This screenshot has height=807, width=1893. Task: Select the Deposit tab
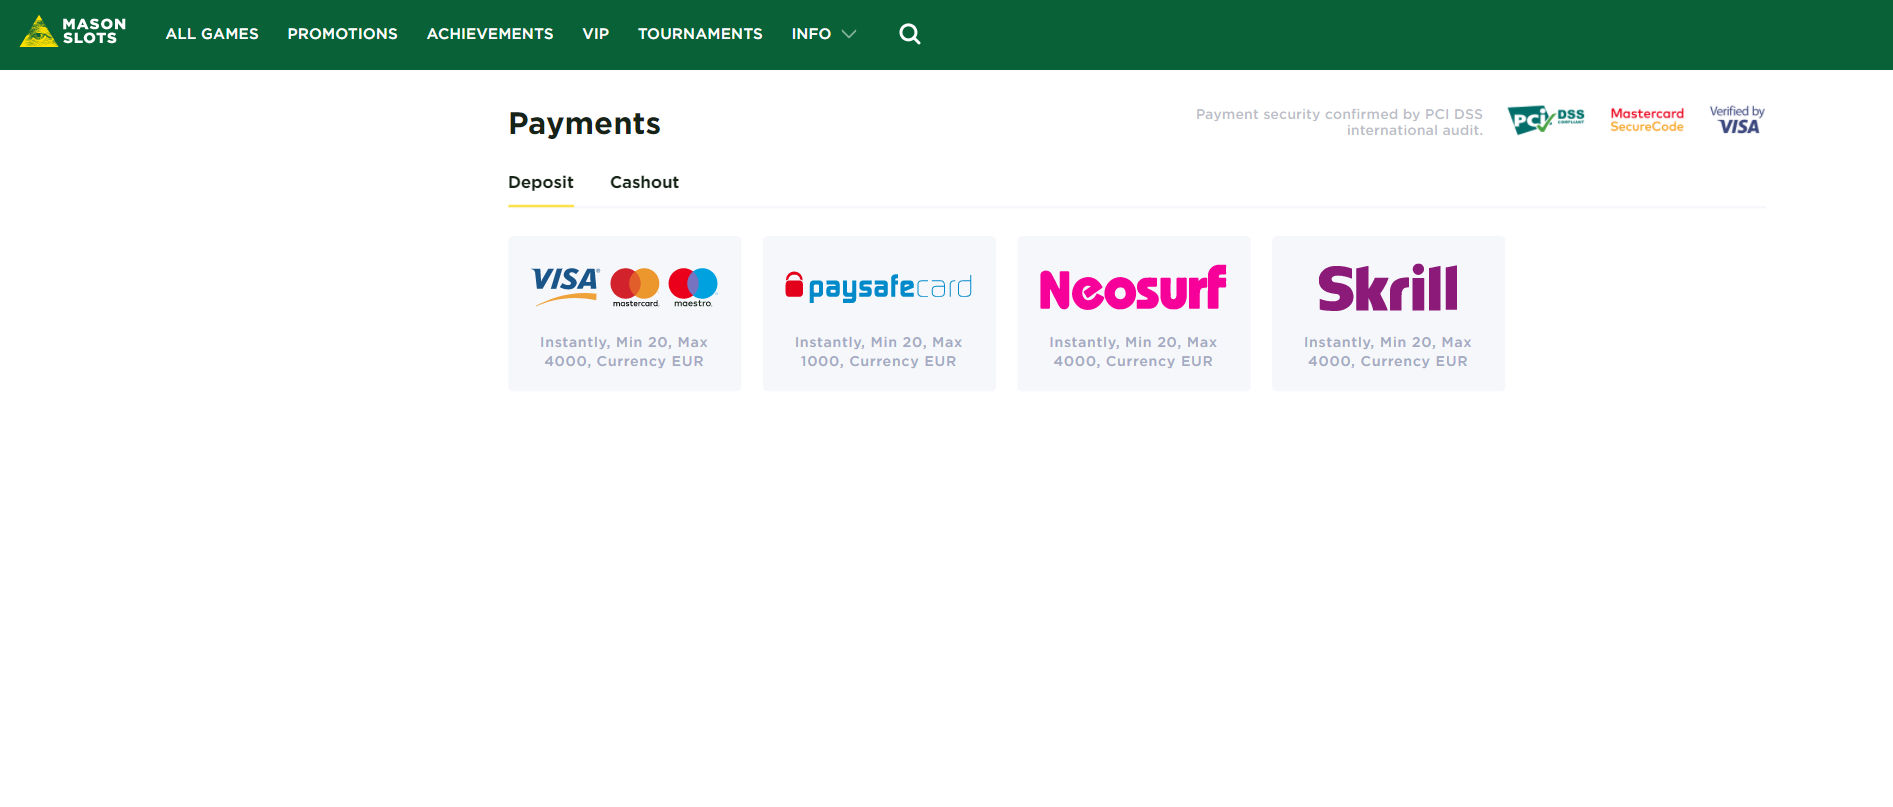541,182
